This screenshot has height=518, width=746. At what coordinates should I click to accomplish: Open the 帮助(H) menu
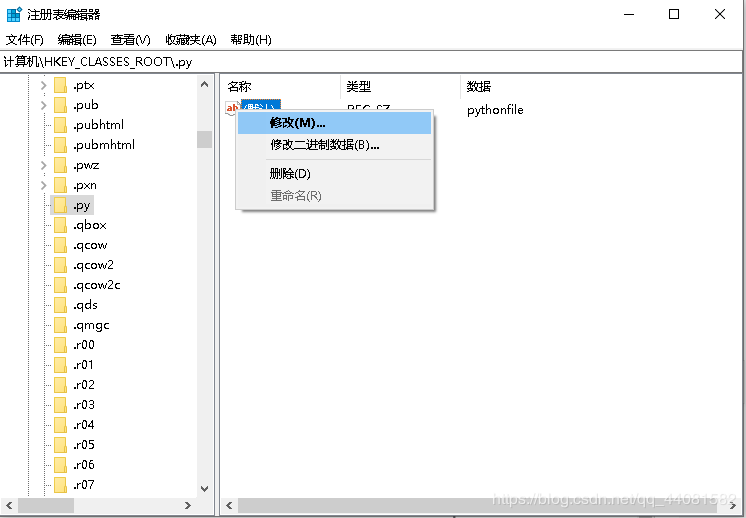pos(251,39)
